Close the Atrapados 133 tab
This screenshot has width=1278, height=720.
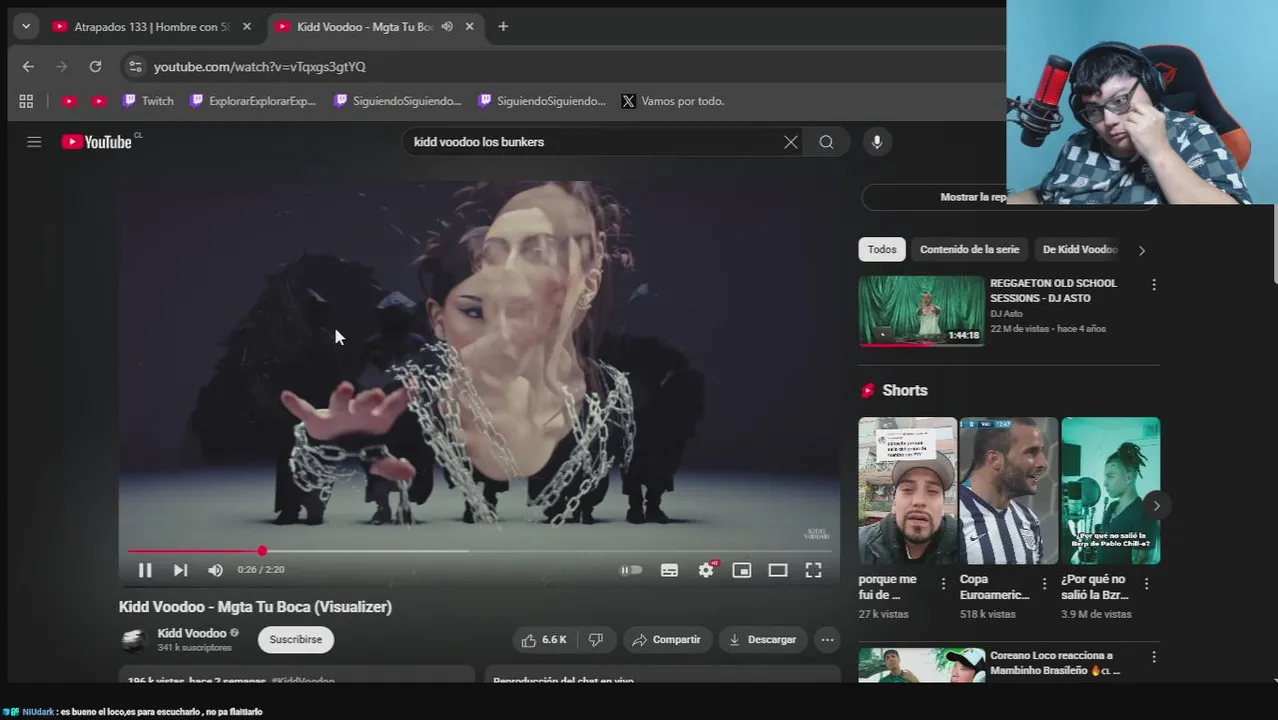click(x=247, y=27)
